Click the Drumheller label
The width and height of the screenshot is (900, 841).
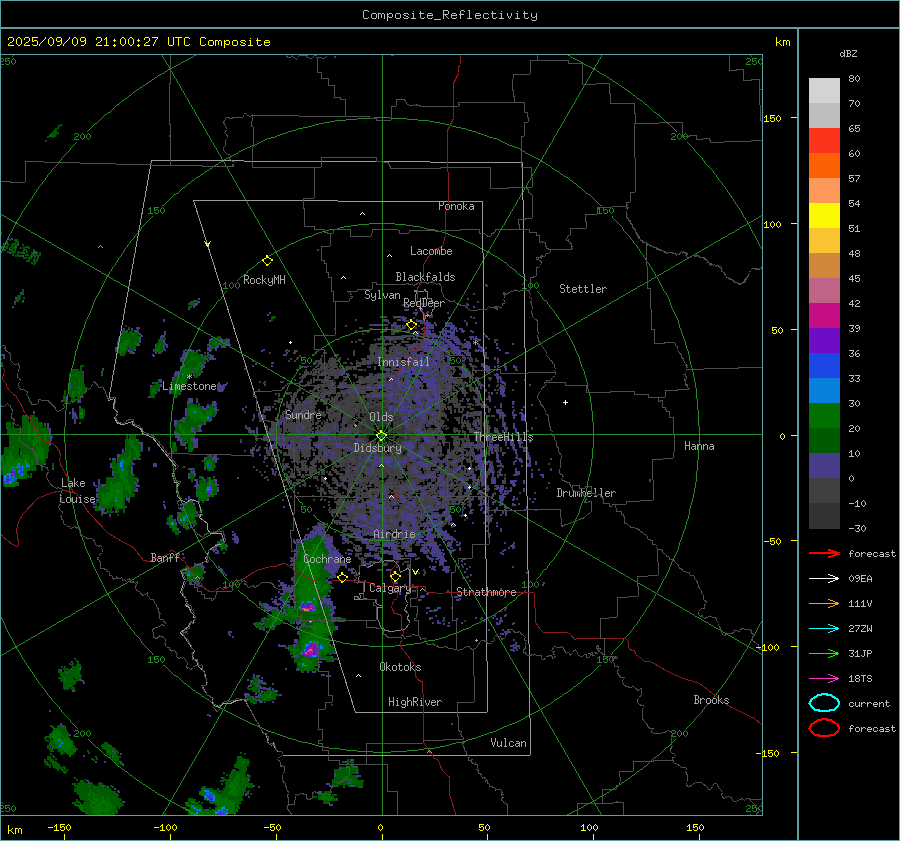coord(586,493)
